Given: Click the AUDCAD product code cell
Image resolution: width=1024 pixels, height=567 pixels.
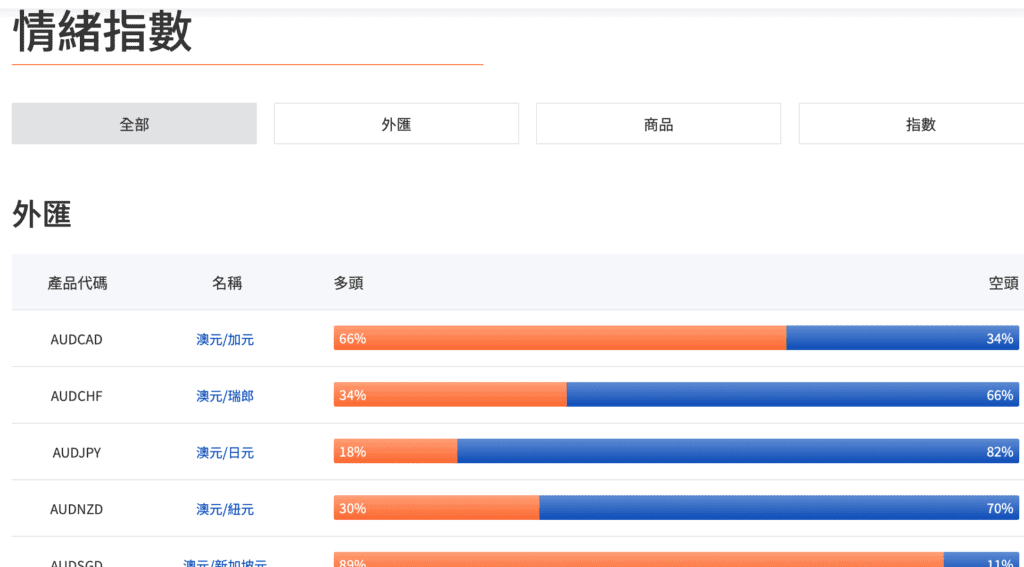Looking at the screenshot, I should (x=76, y=340).
